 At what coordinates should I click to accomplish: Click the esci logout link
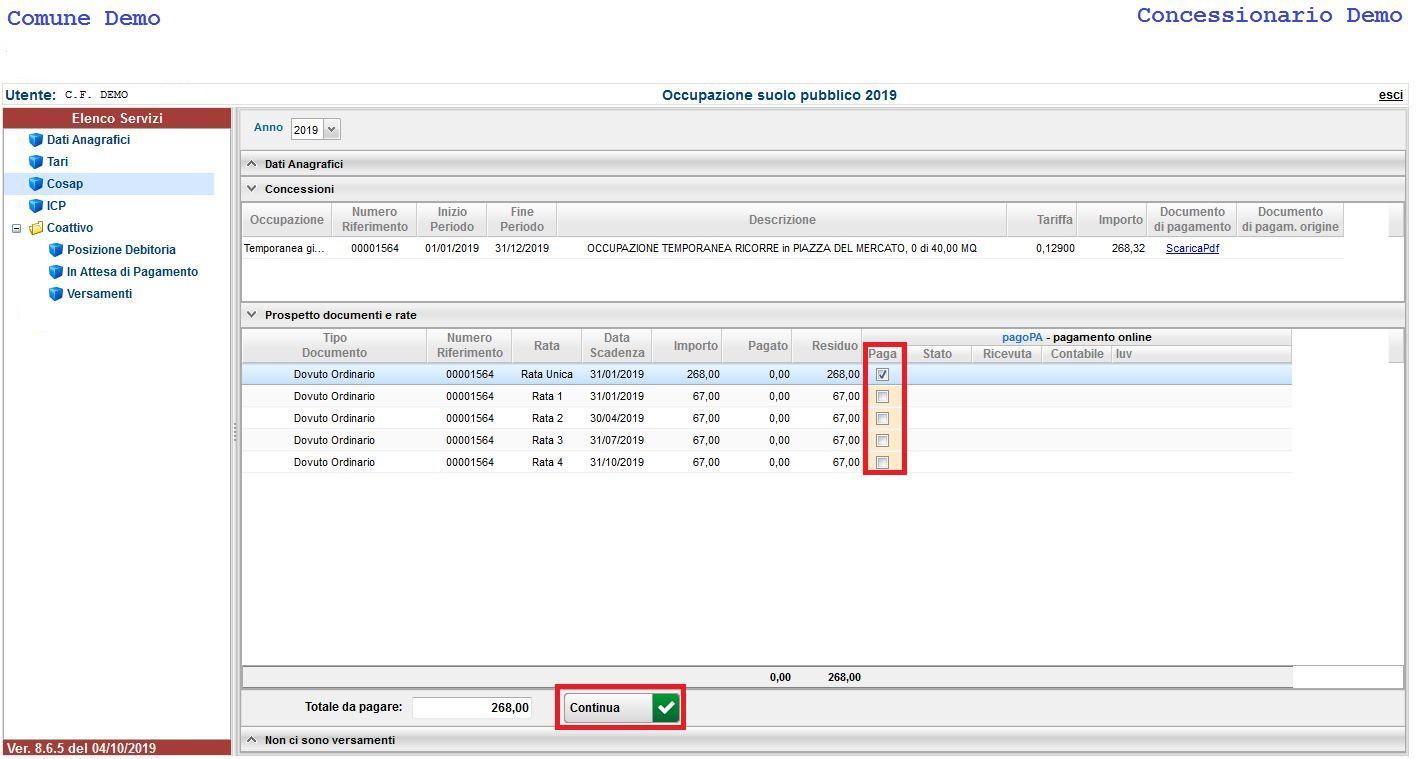click(1390, 95)
